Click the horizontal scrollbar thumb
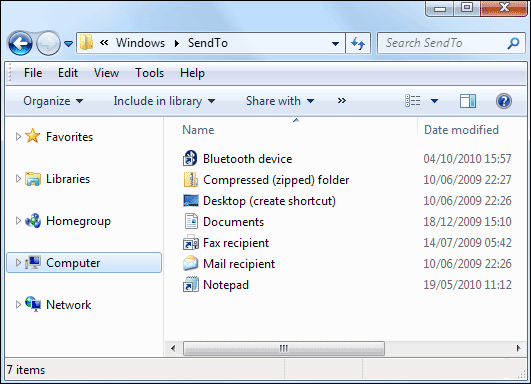Image resolution: width=531 pixels, height=384 pixels. (x=284, y=348)
